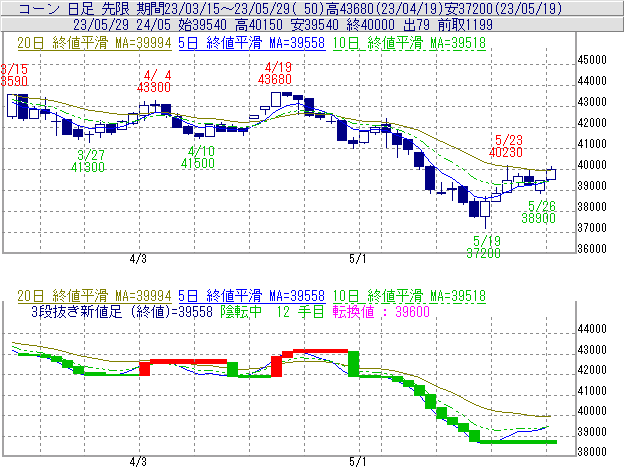Click the 45000 price axis label
Screen dimensions: 624x475
coord(594,59)
